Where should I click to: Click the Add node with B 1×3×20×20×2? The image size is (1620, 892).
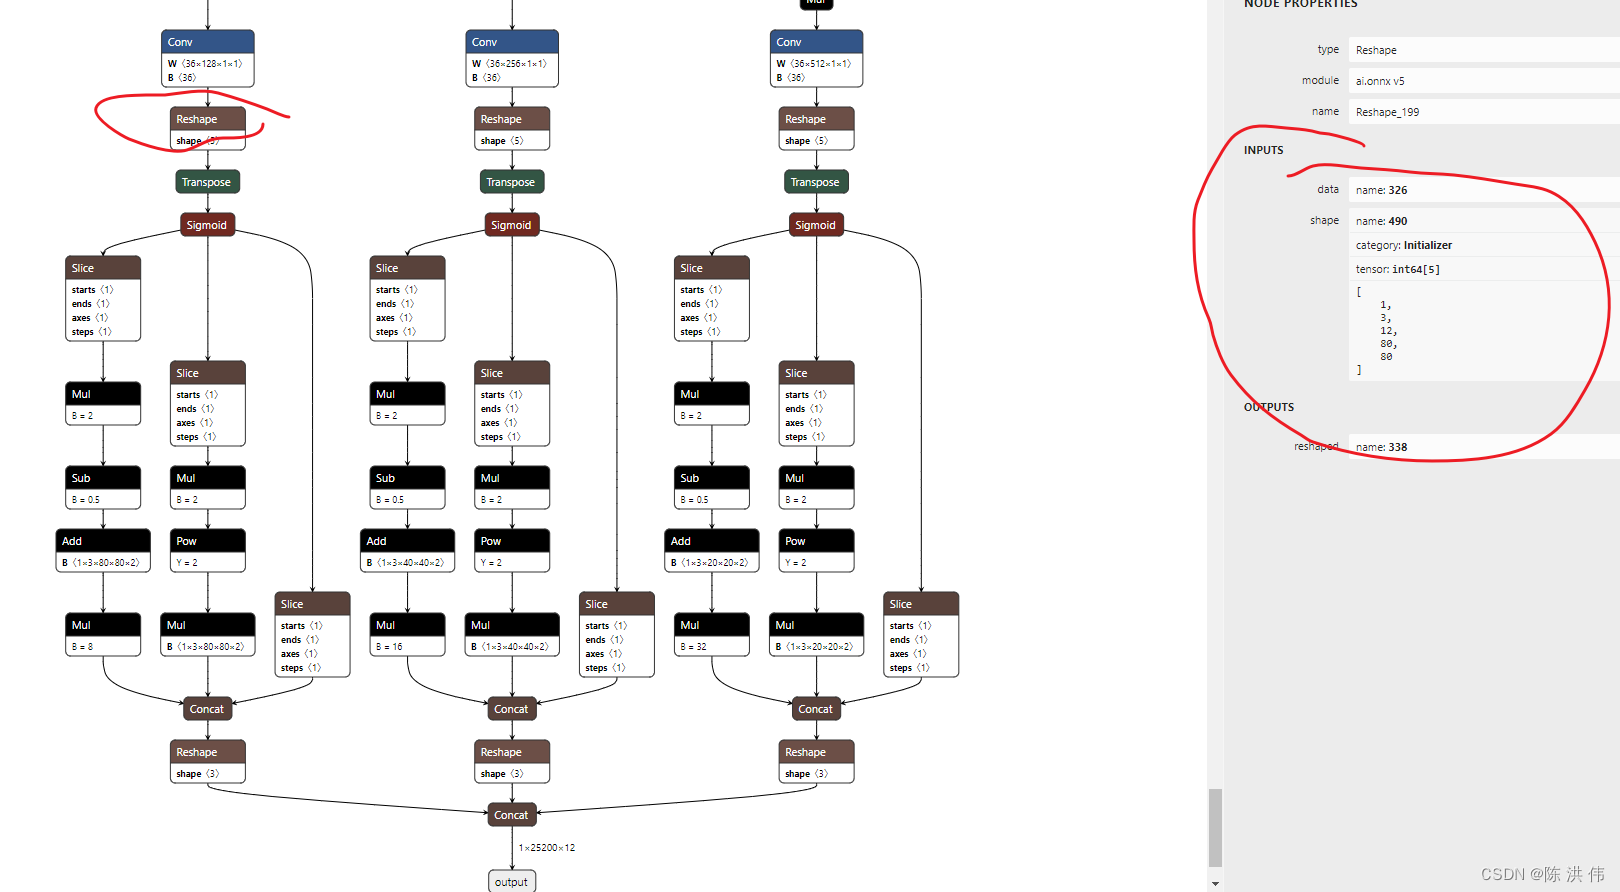(712, 551)
